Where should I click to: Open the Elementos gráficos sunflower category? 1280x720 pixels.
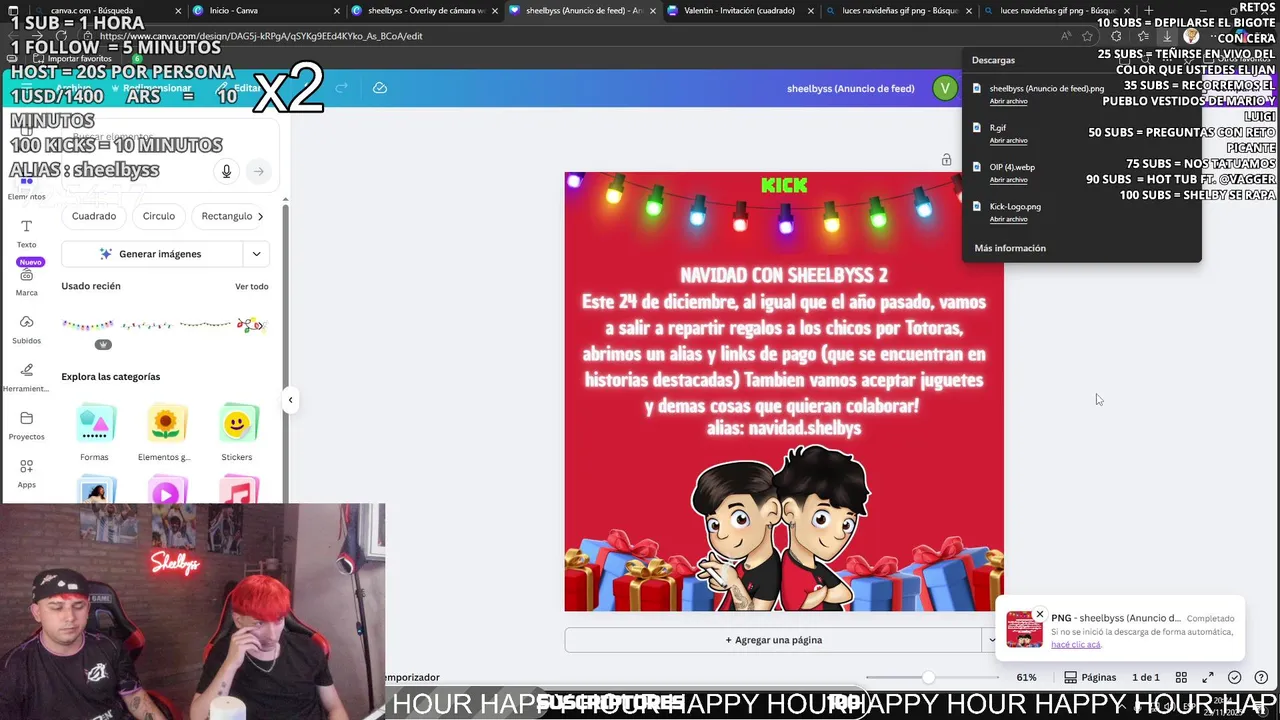click(x=166, y=433)
